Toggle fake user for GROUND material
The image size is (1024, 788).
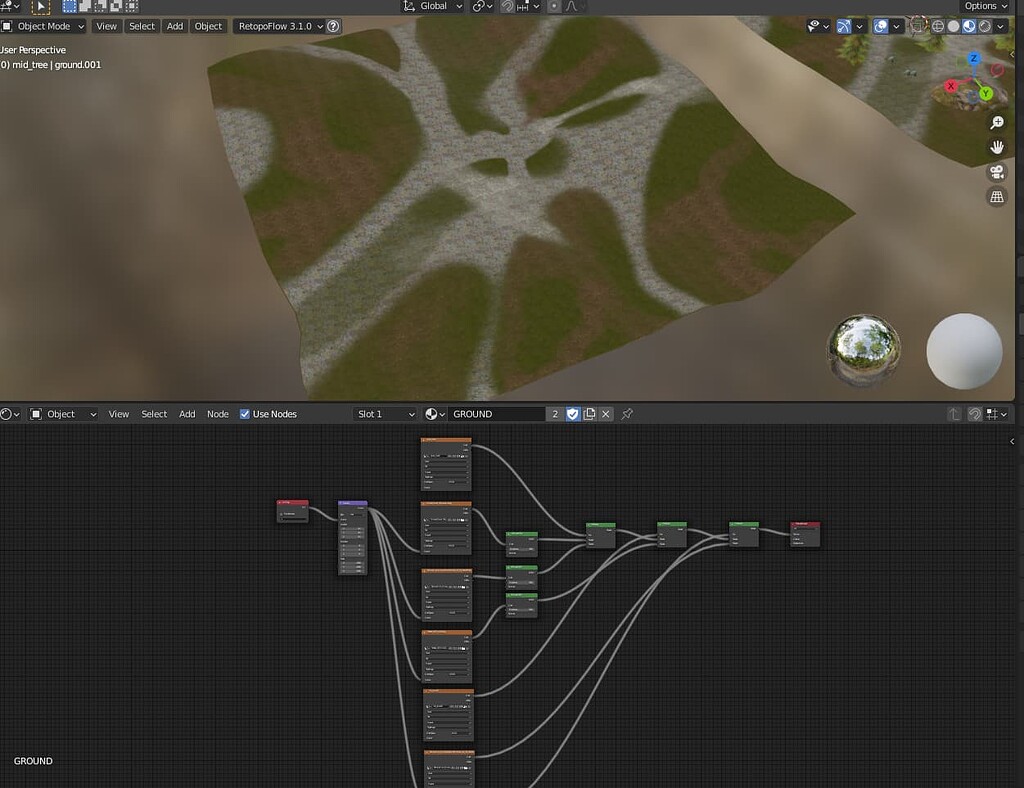[x=573, y=413]
